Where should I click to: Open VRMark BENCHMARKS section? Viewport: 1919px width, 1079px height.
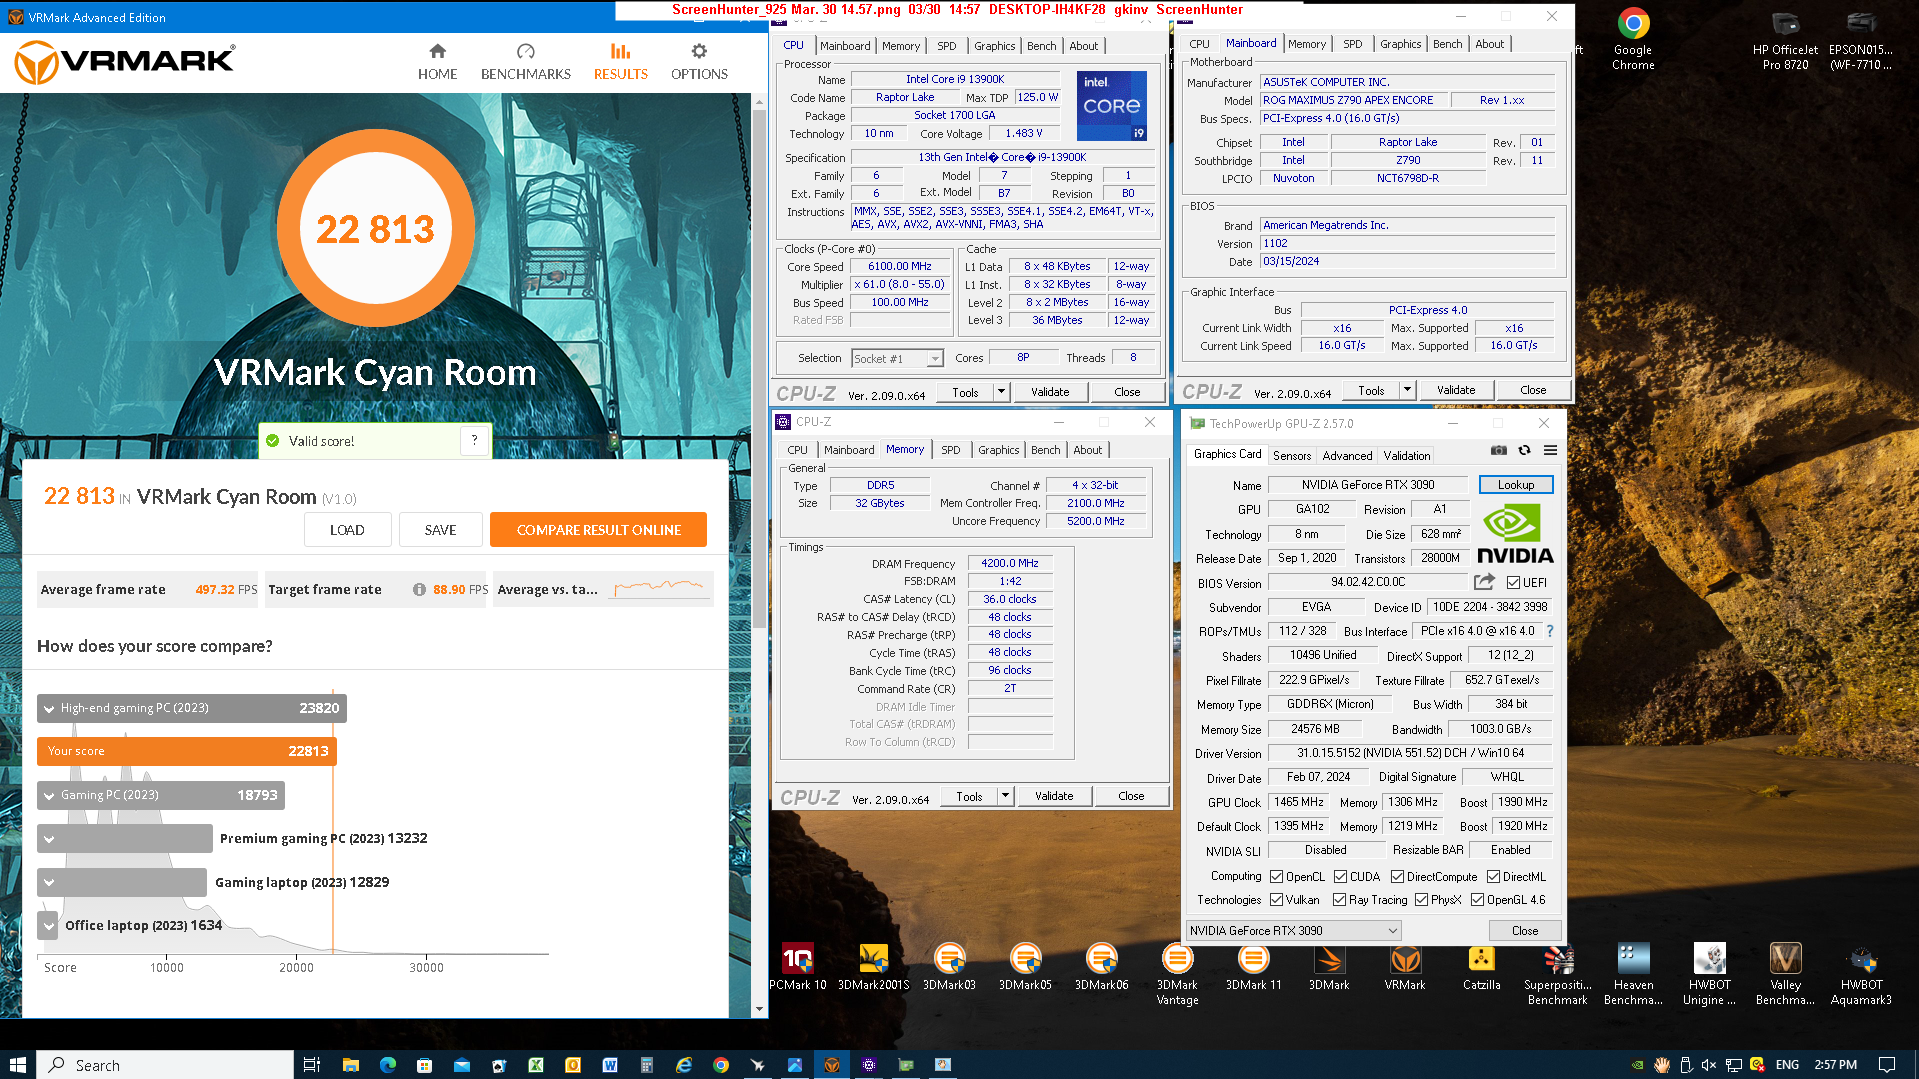coord(525,62)
